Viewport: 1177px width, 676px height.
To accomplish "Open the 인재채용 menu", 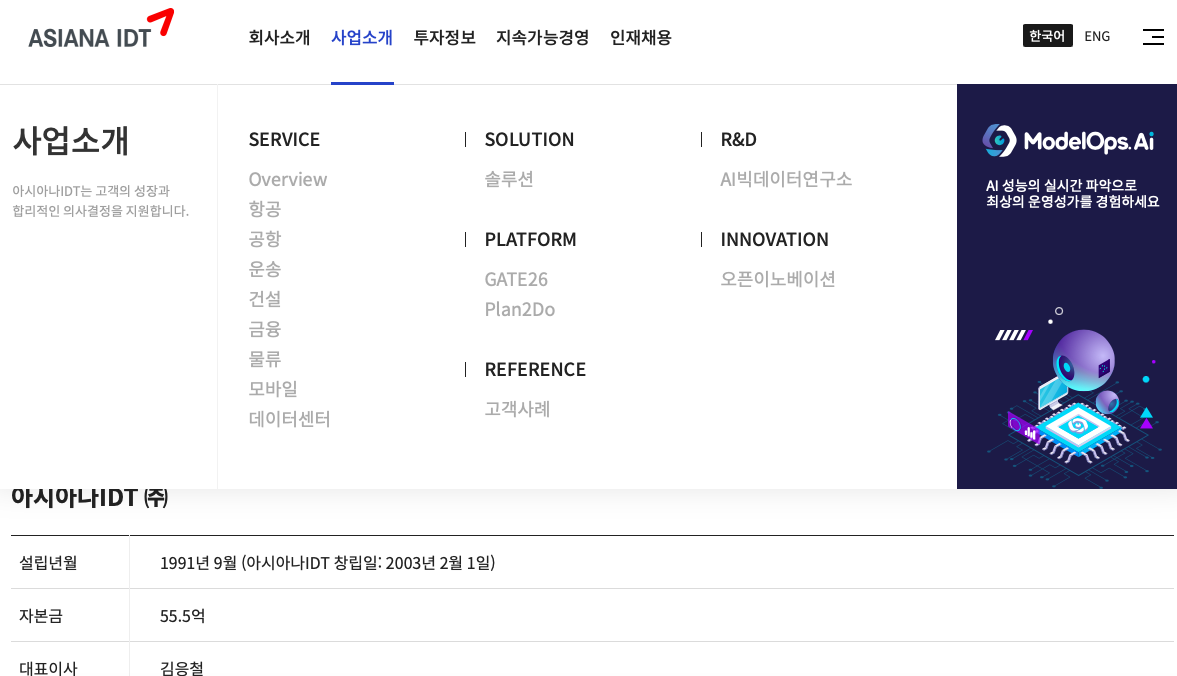I will click(x=640, y=38).
